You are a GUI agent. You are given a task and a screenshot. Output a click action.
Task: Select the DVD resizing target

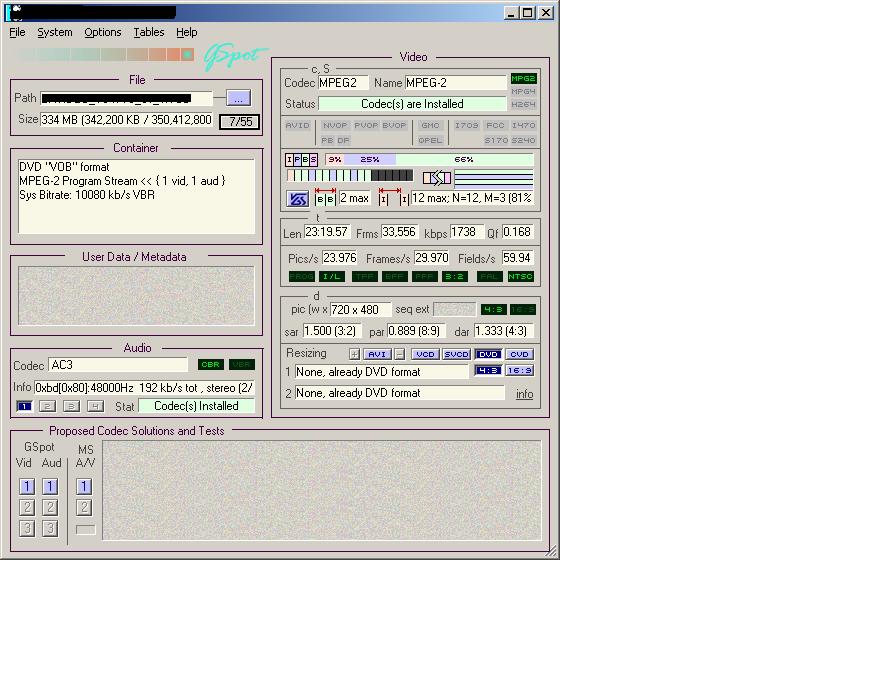pyautogui.click(x=488, y=354)
